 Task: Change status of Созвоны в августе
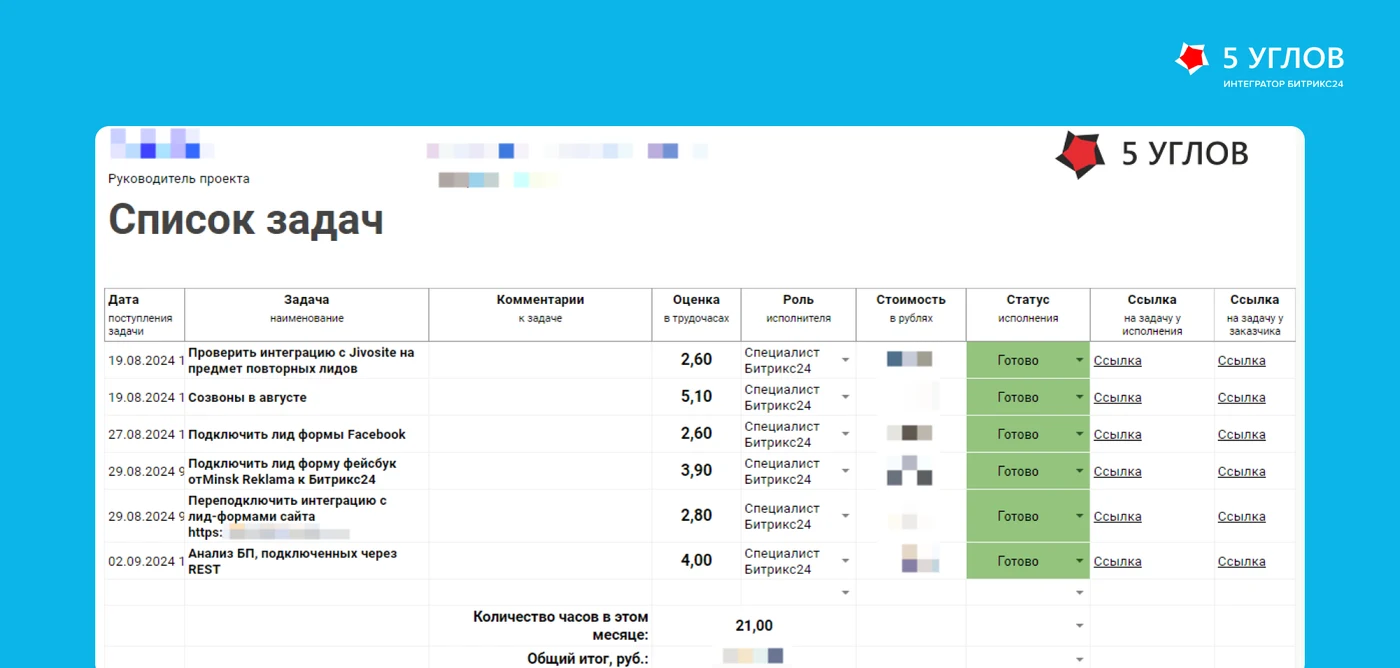(1079, 398)
